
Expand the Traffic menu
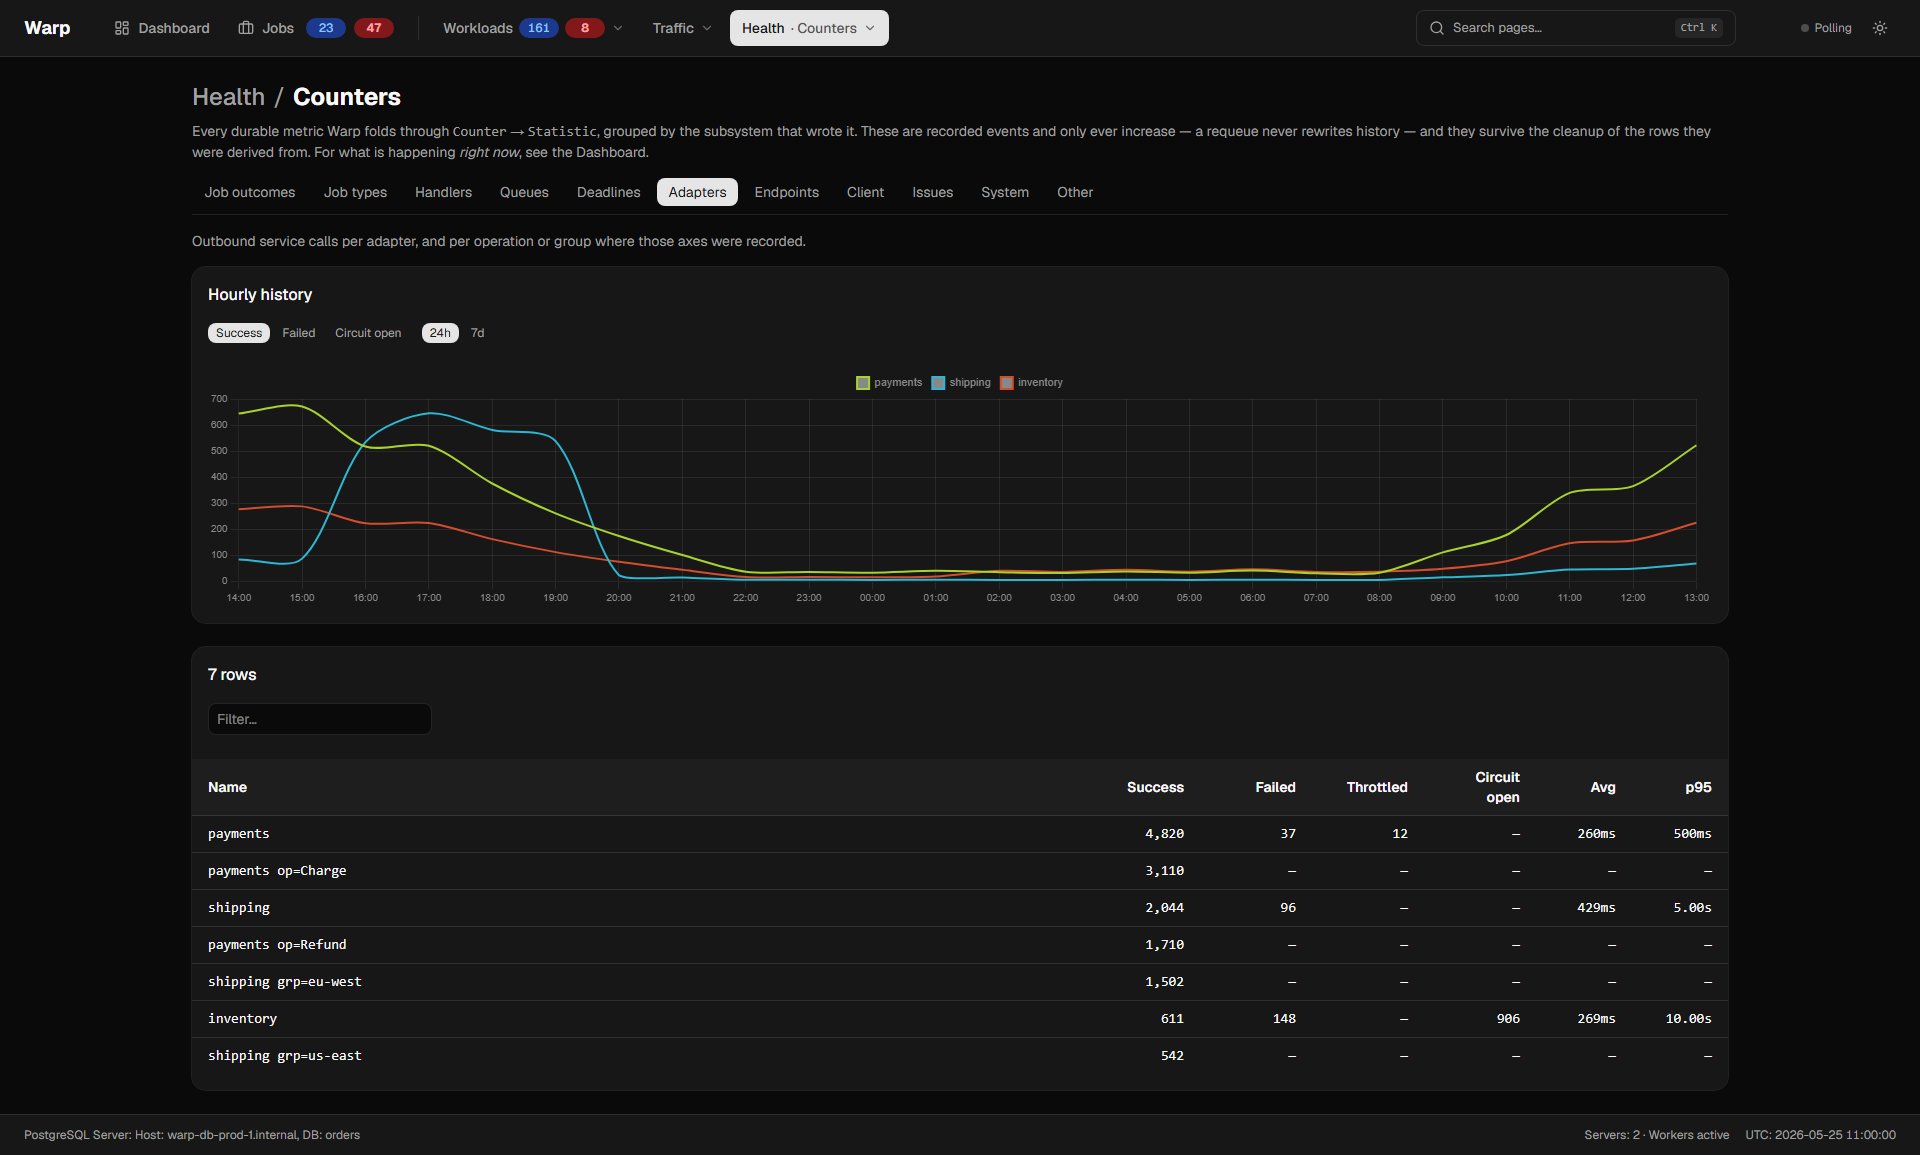[x=682, y=28]
